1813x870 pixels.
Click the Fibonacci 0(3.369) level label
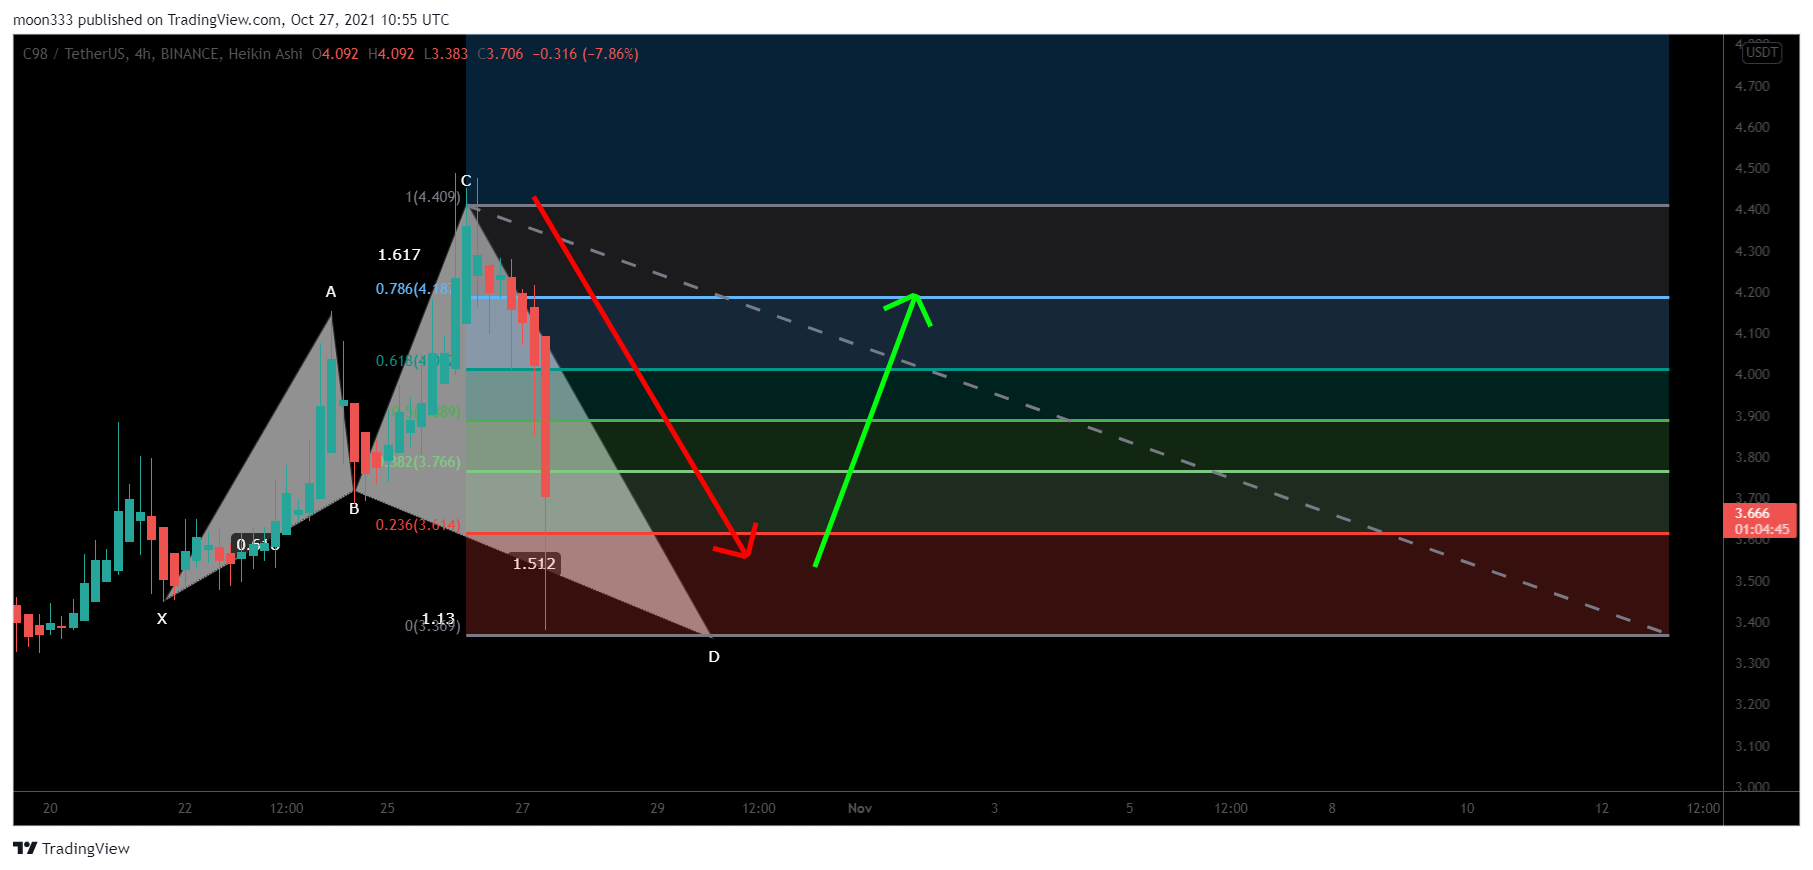click(x=433, y=626)
